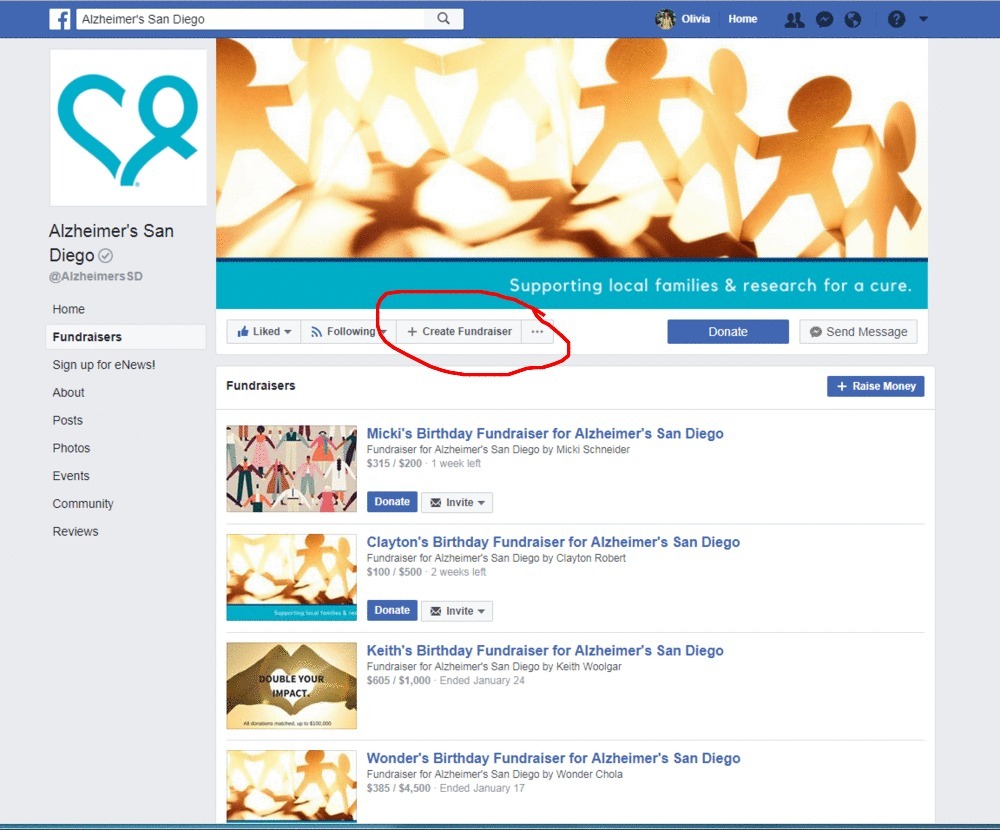Click the search magnifier icon
Screen dimensions: 1000x830
point(443,19)
